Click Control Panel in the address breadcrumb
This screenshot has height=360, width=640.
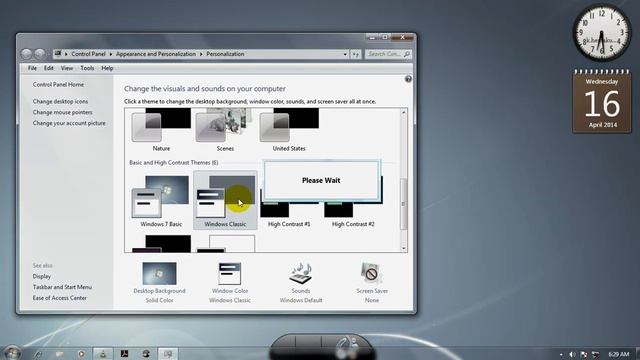coord(88,54)
